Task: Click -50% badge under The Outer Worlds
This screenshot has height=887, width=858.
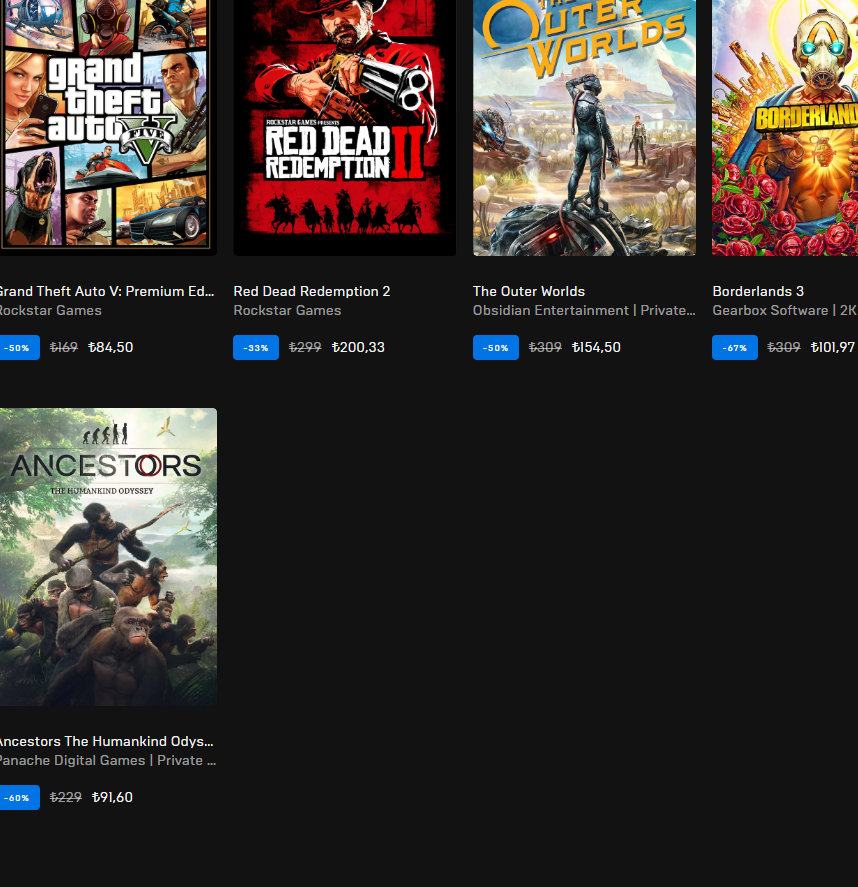Action: click(x=495, y=347)
